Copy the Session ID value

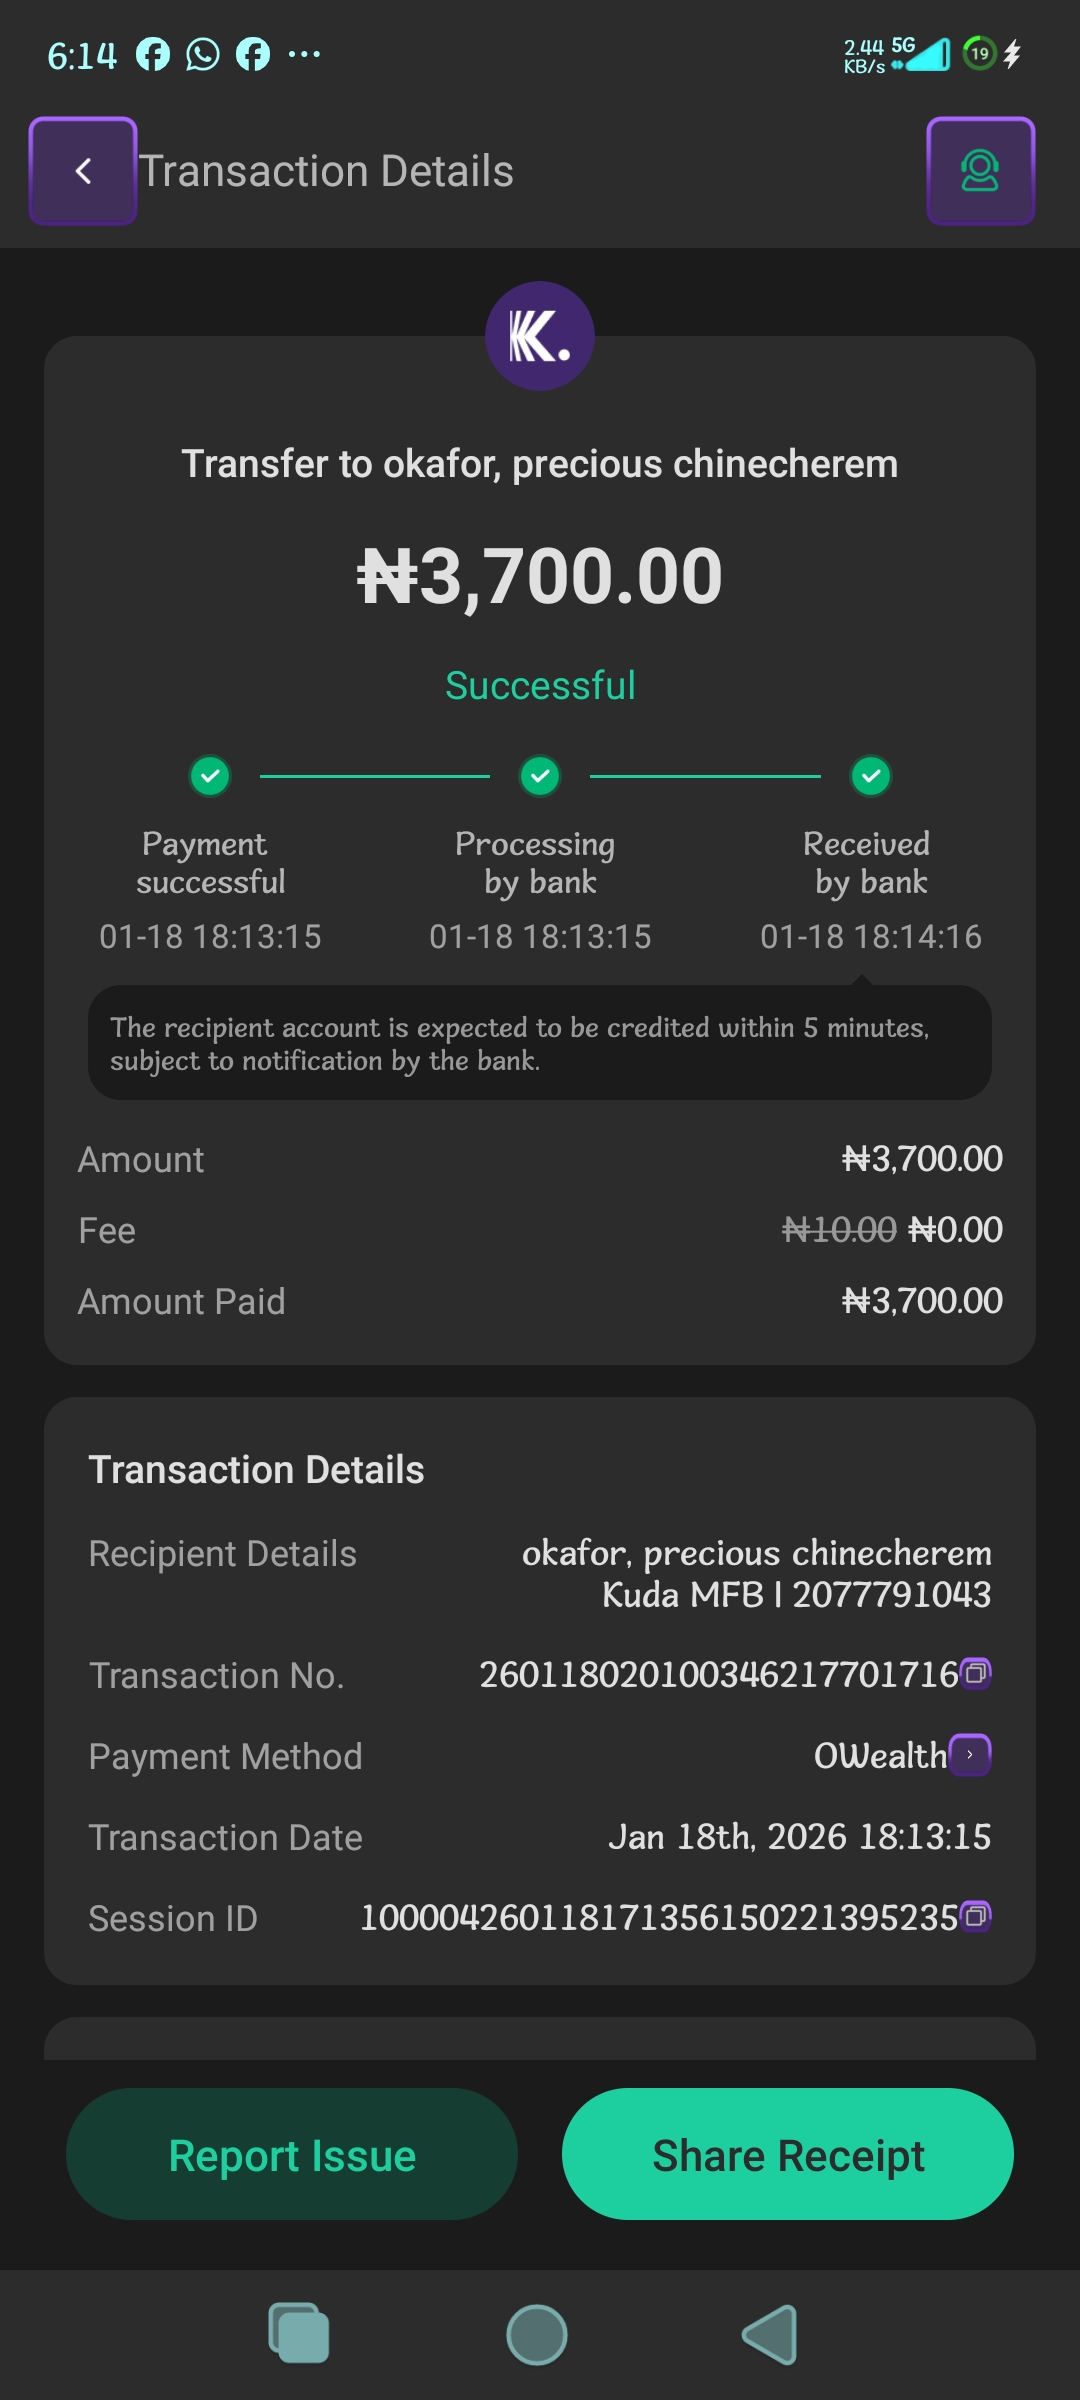pyautogui.click(x=976, y=1915)
